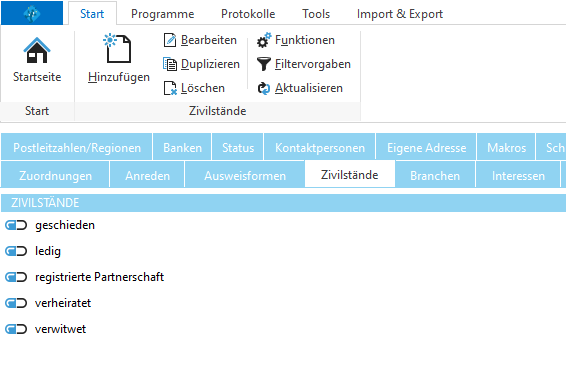
Task: Click the Funktionen gears icon
Action: (264, 40)
